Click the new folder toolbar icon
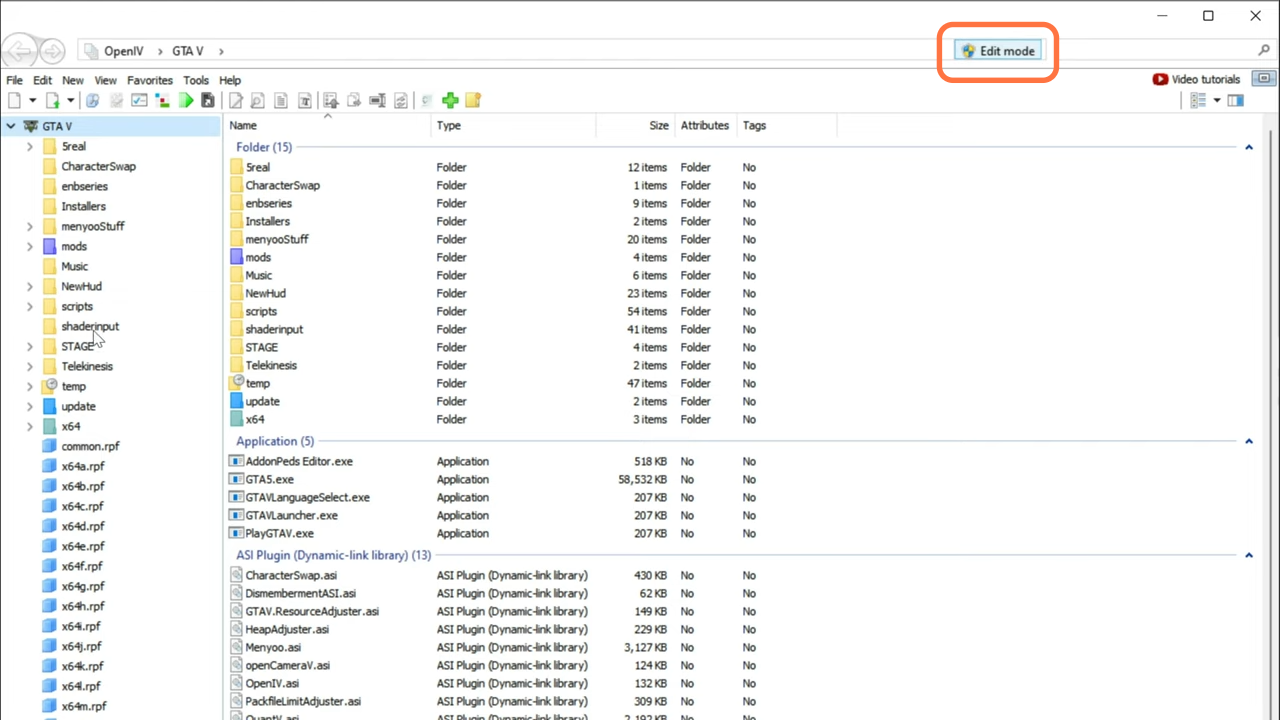This screenshot has height=720, width=1280. click(x=473, y=100)
